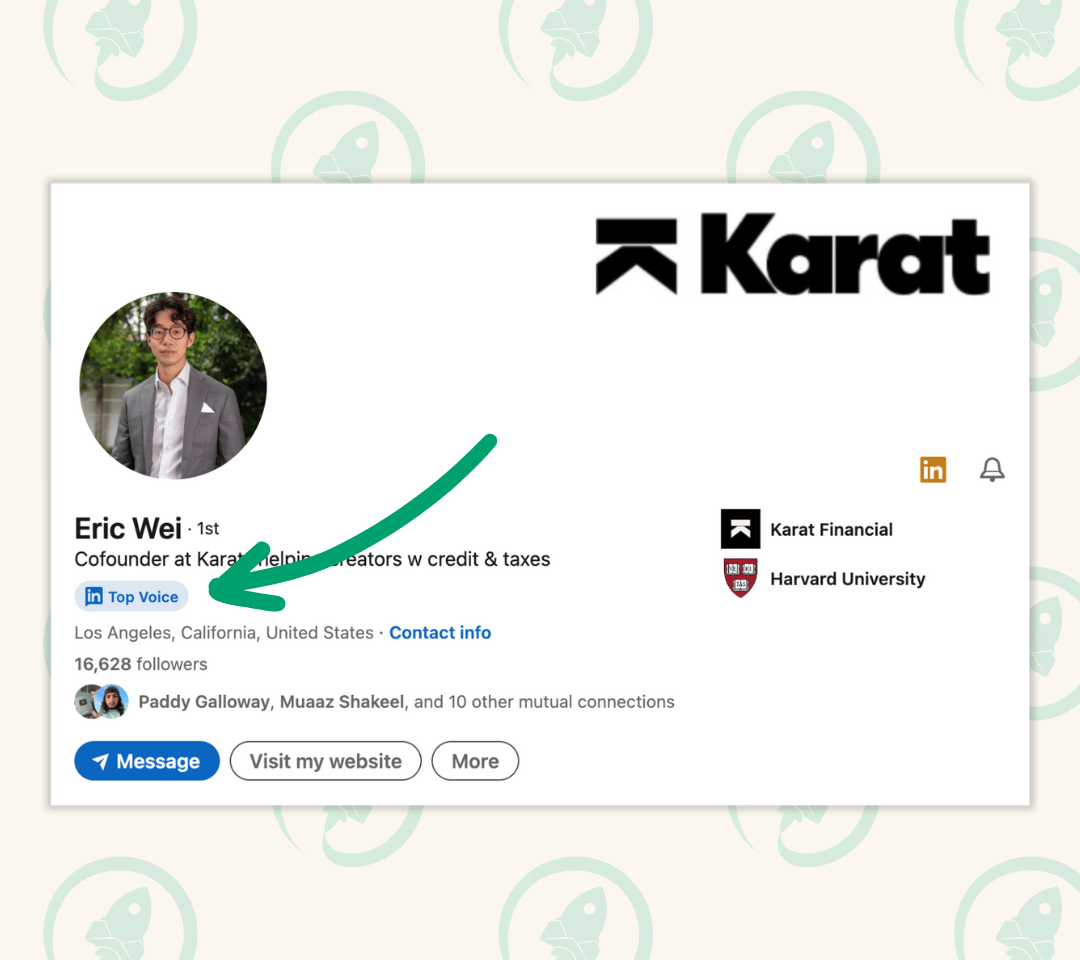Click the mutual connections avatar pictures
1080x960 pixels.
101,702
